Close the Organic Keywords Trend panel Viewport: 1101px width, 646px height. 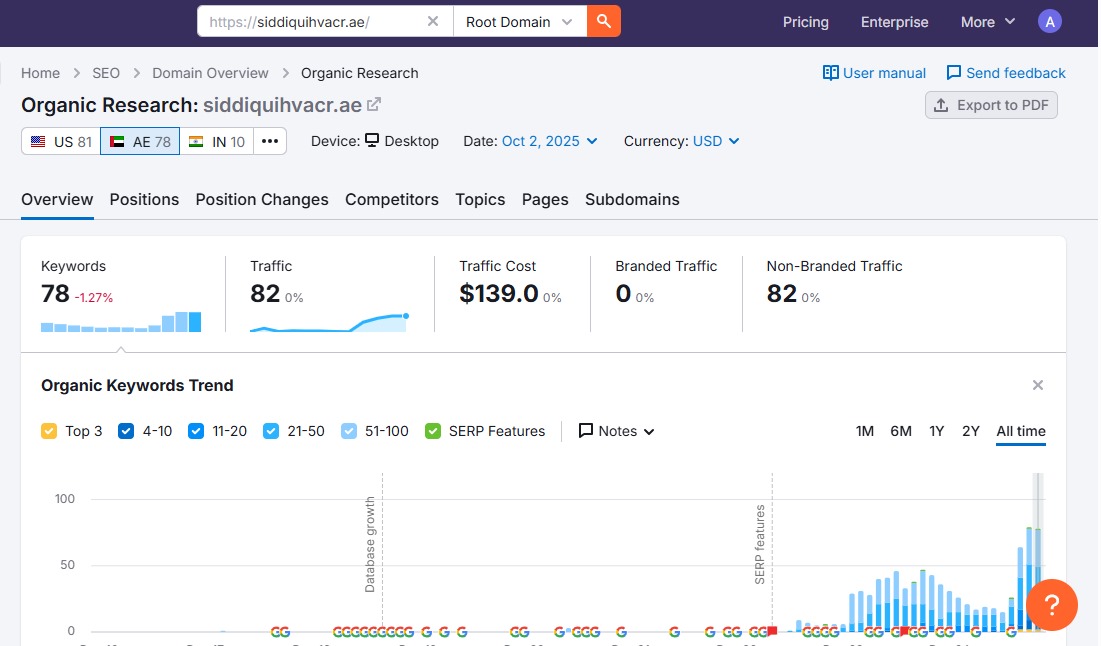tap(1038, 385)
